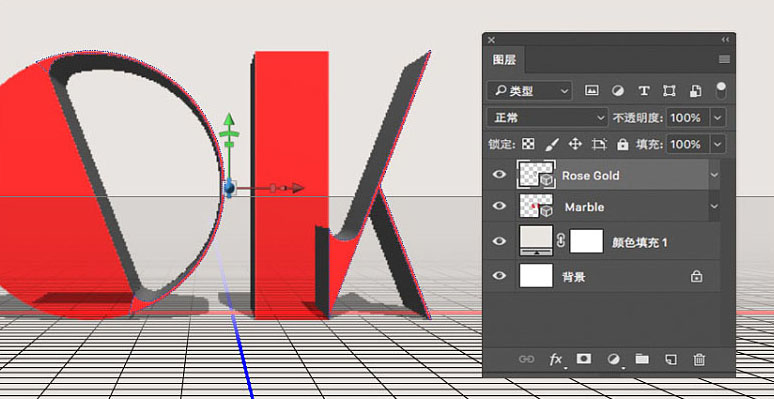Collapse the panel with double arrows
Image resolution: width=774 pixels, height=399 pixels.
(725, 40)
